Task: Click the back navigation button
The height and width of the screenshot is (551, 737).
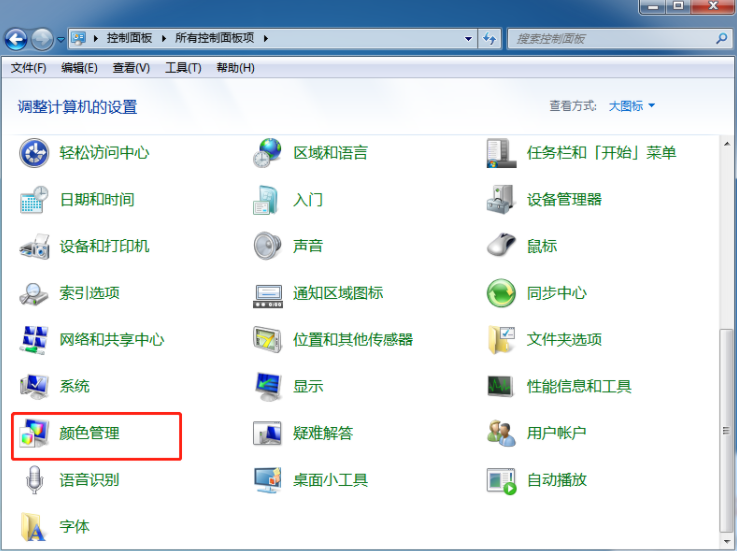Action: click(x=16, y=39)
